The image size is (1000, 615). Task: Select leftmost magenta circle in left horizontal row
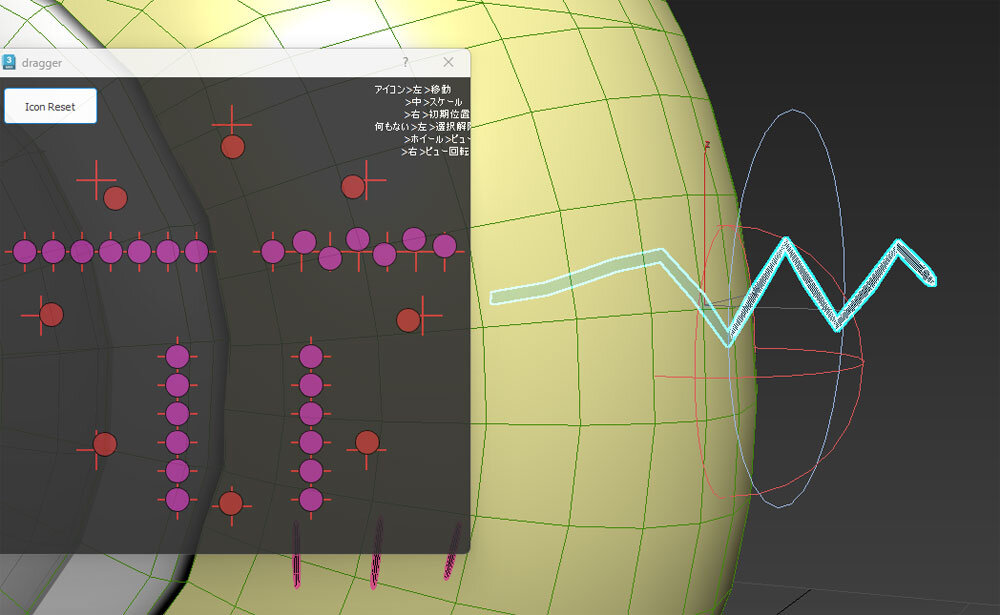tap(25, 251)
